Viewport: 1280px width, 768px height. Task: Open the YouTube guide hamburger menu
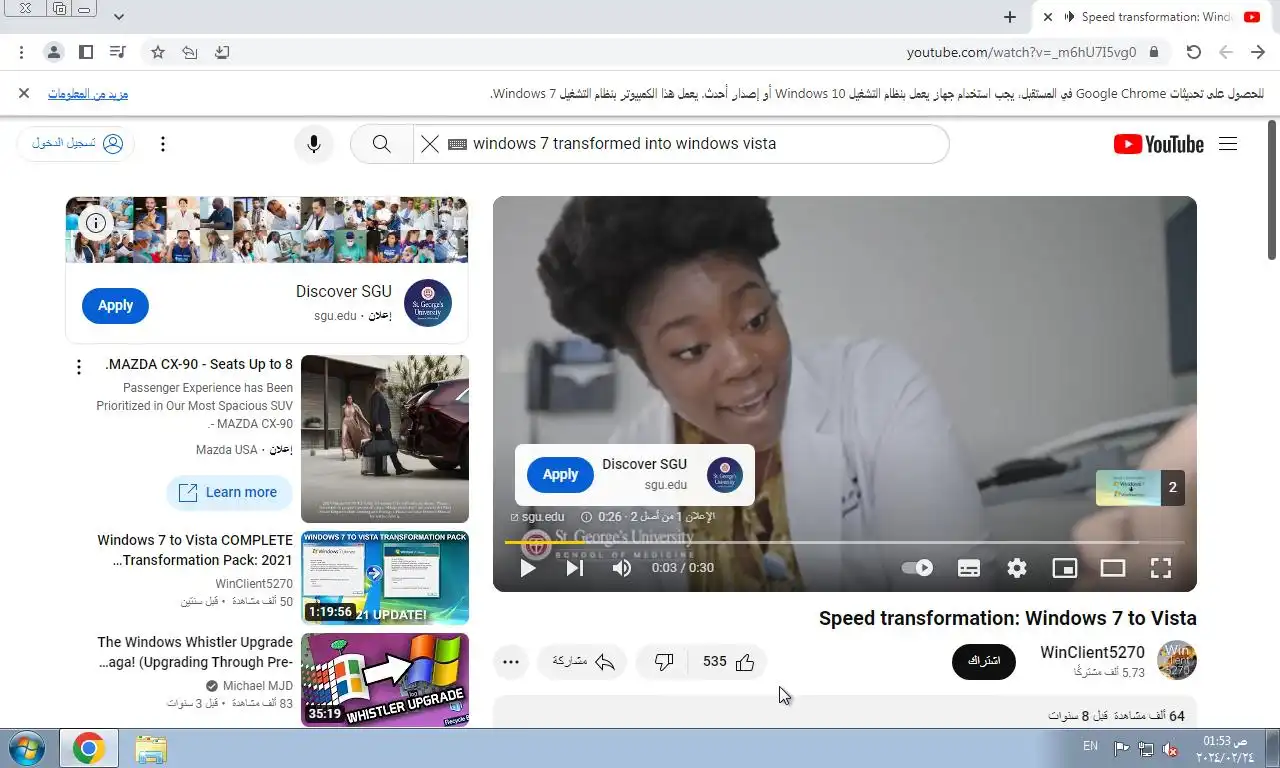point(1228,144)
